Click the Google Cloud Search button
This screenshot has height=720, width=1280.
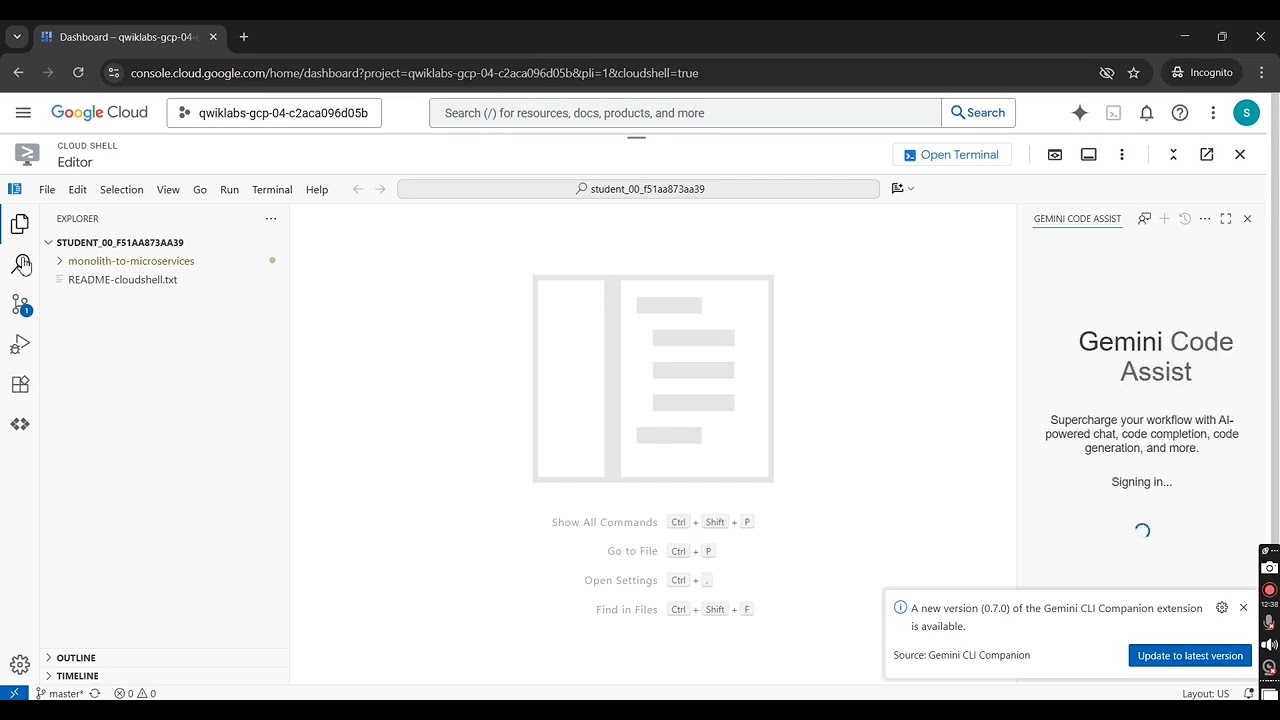978,113
